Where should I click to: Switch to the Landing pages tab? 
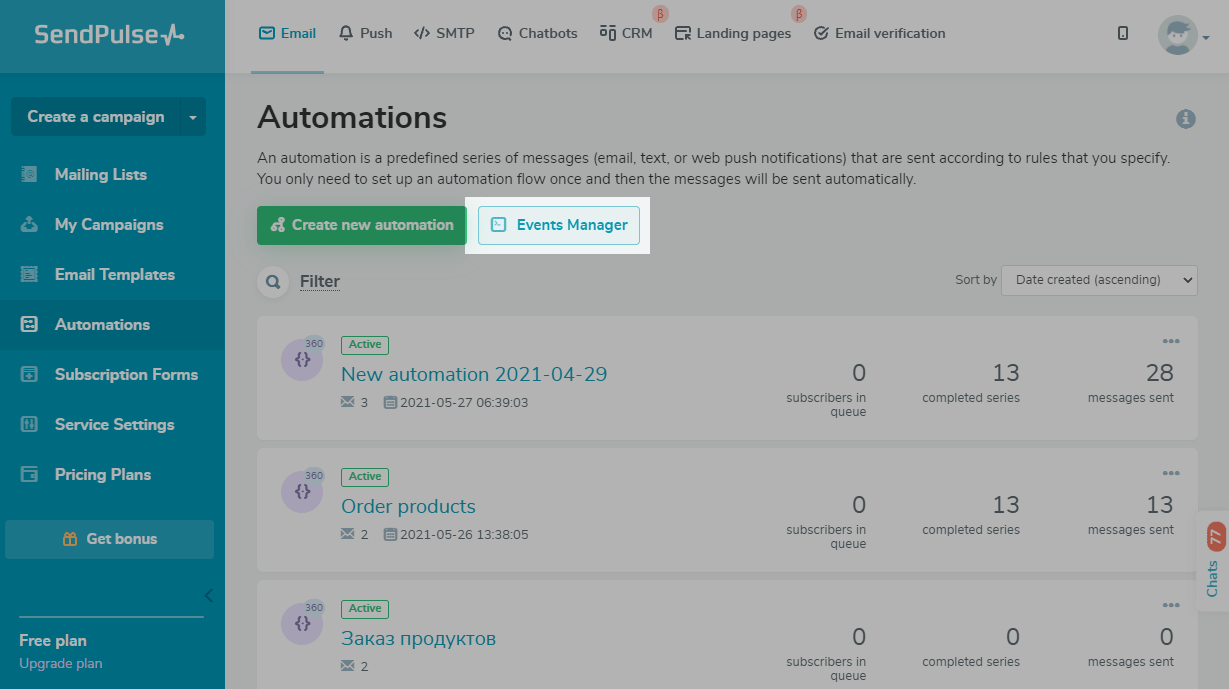(x=733, y=33)
